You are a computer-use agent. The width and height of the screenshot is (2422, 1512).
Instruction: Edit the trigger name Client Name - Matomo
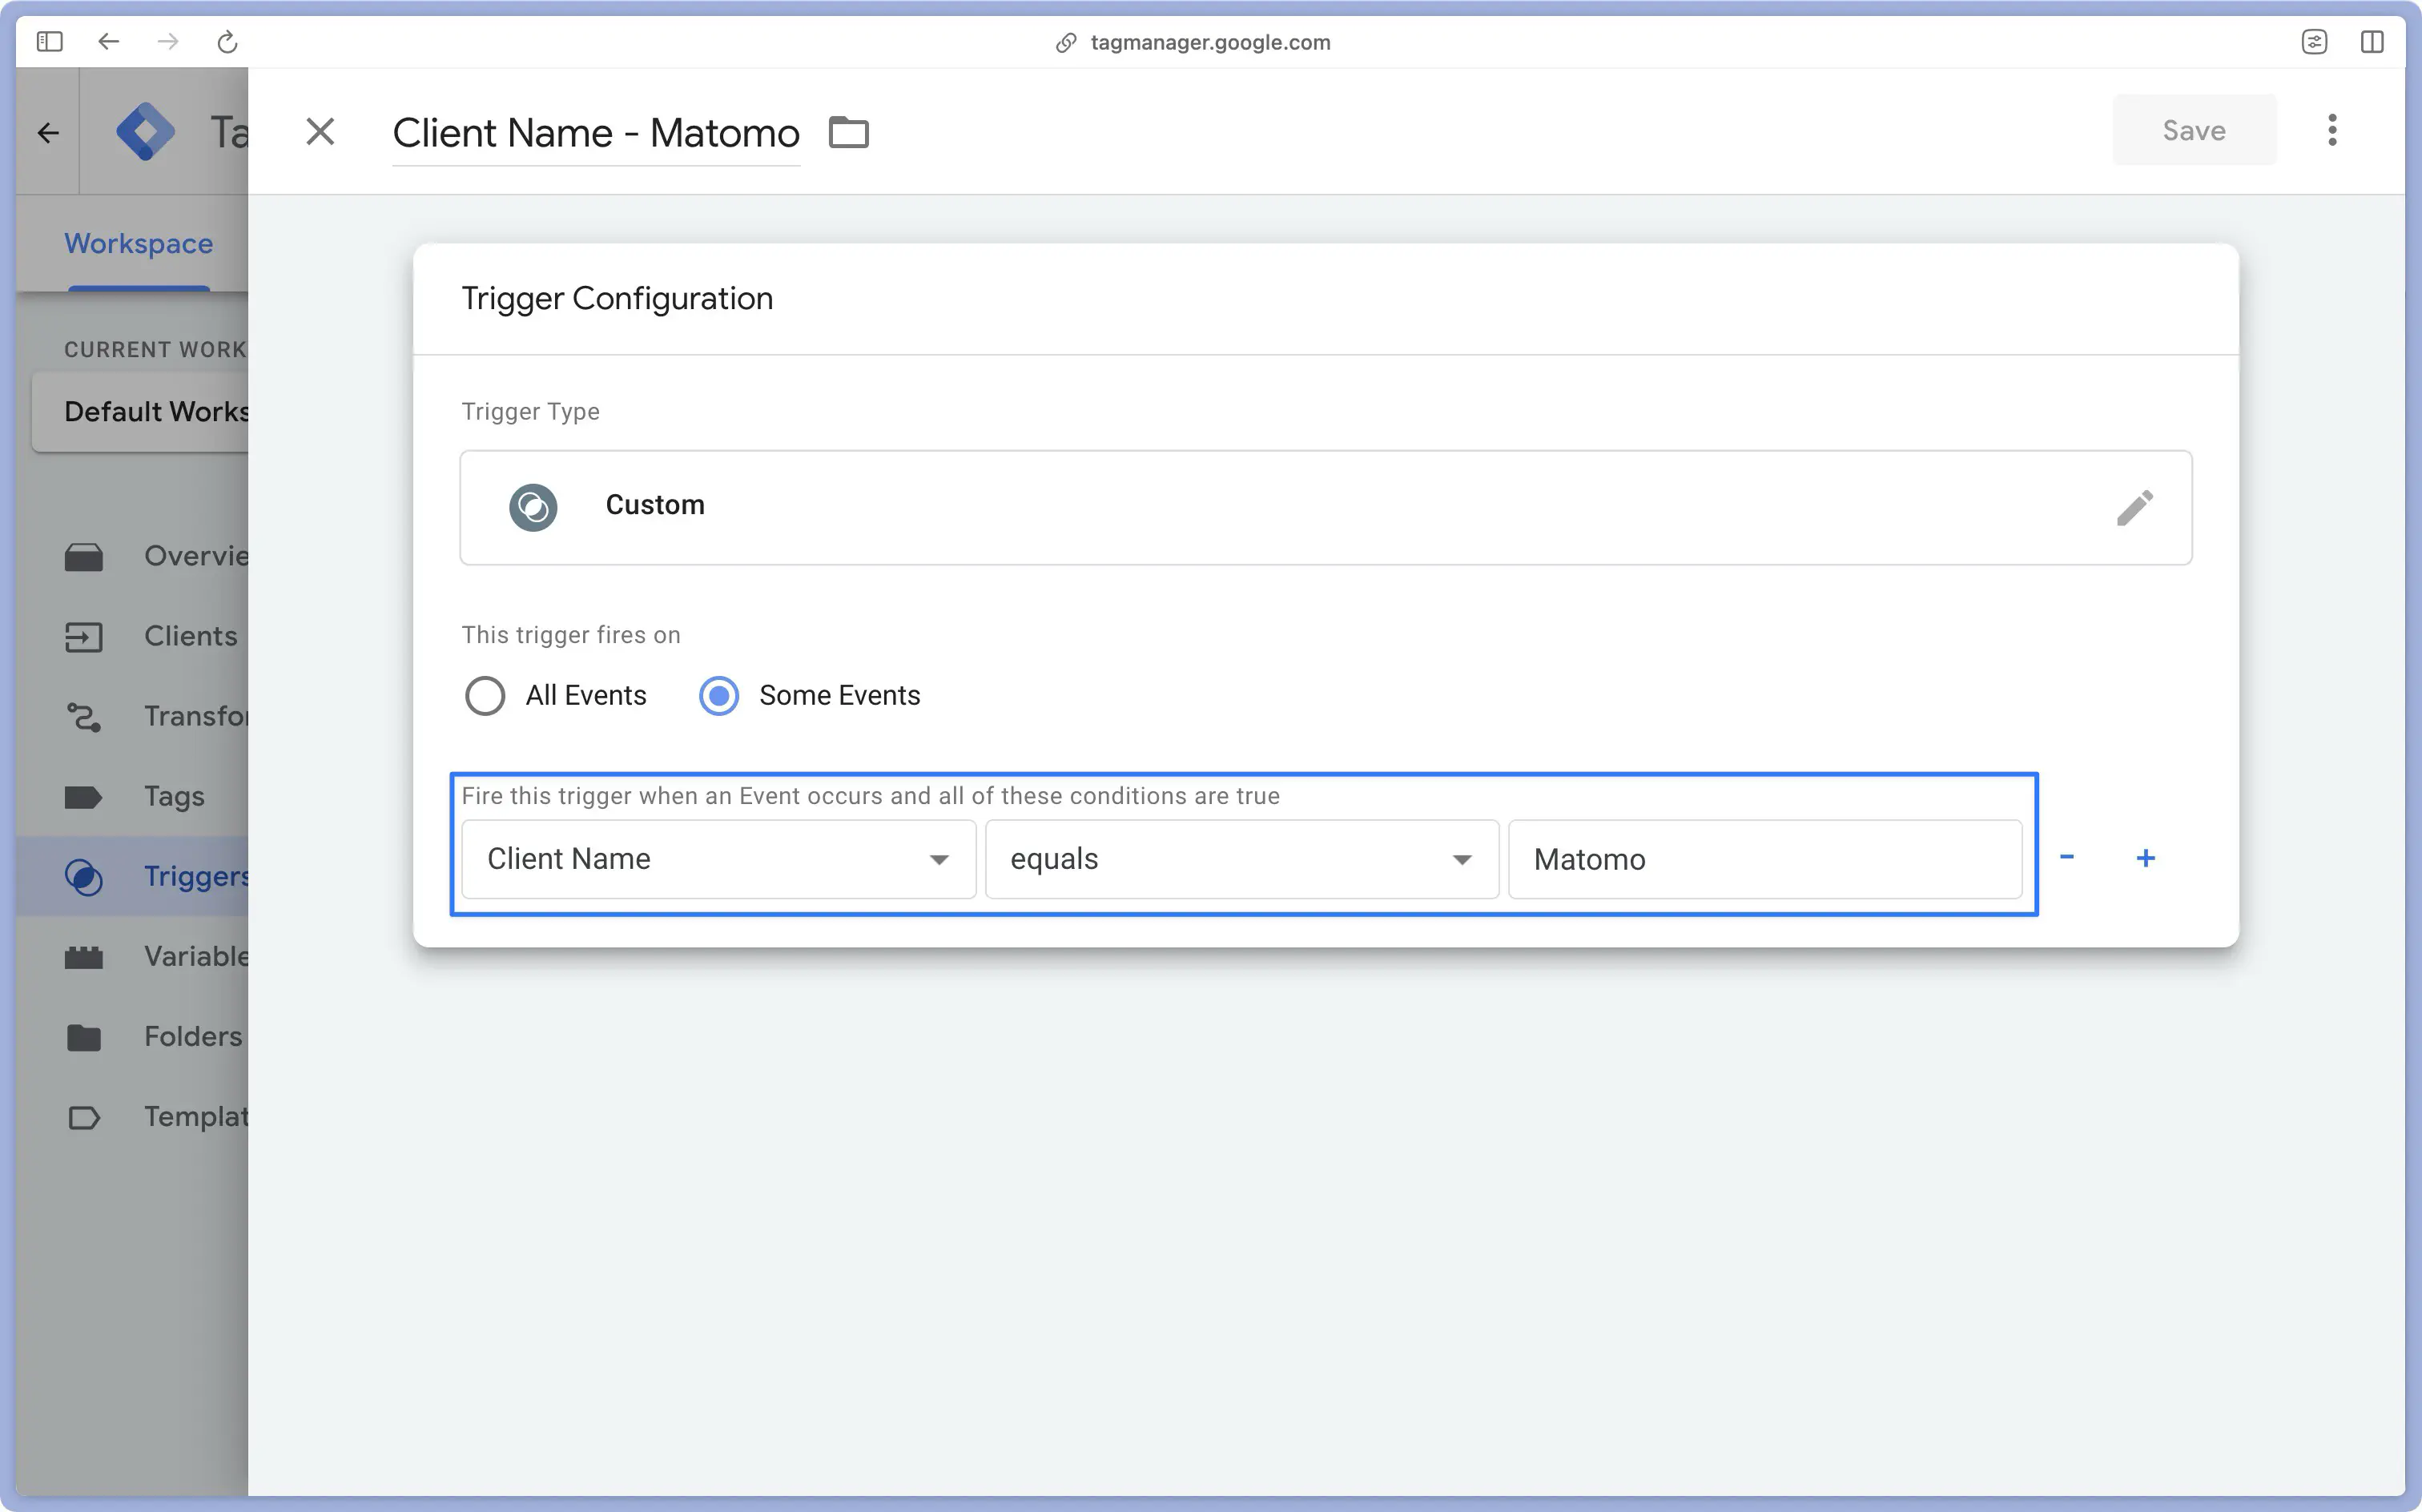coord(596,133)
